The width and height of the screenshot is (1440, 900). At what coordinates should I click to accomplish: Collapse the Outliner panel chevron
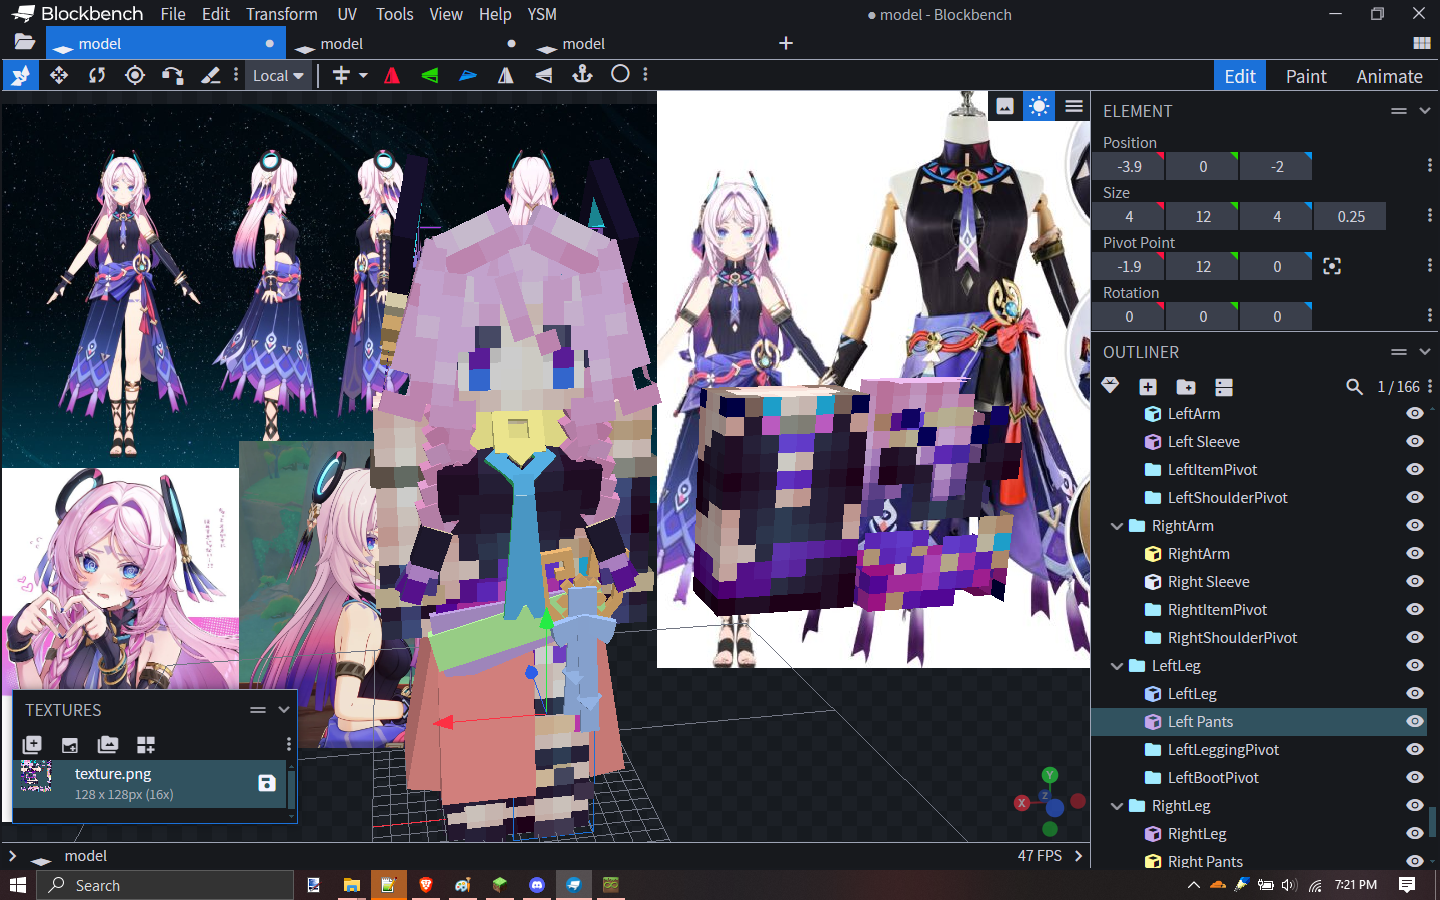coord(1425,352)
